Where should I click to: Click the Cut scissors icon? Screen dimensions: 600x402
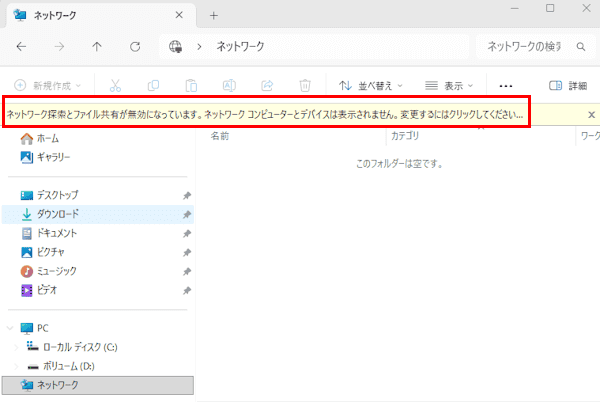[115, 85]
